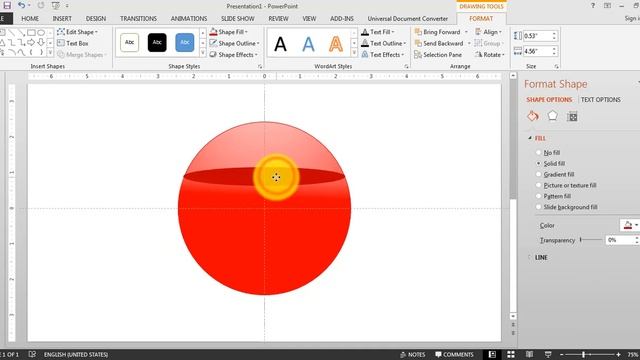This screenshot has width=640, height=360.
Task: Click the shape height input field
Action: 537,36
